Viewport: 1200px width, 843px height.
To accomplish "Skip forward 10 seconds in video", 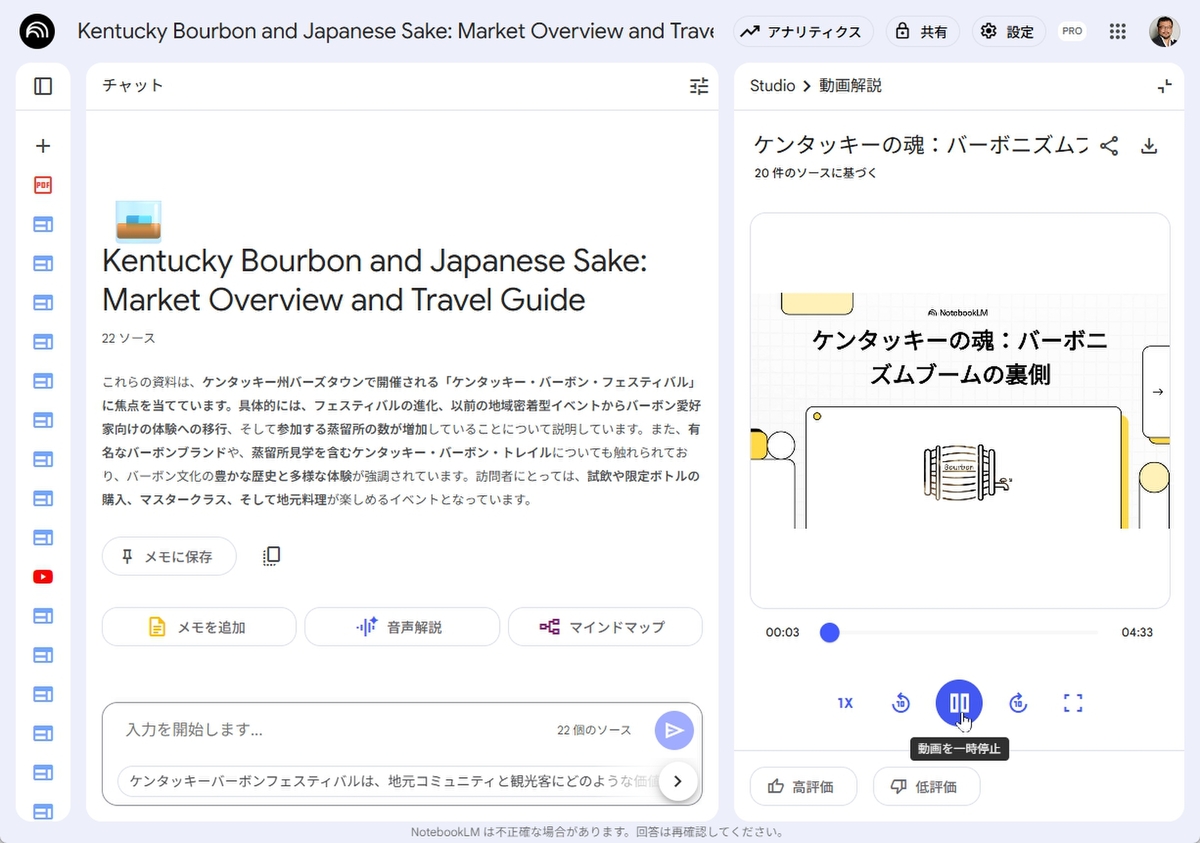I will (1018, 703).
